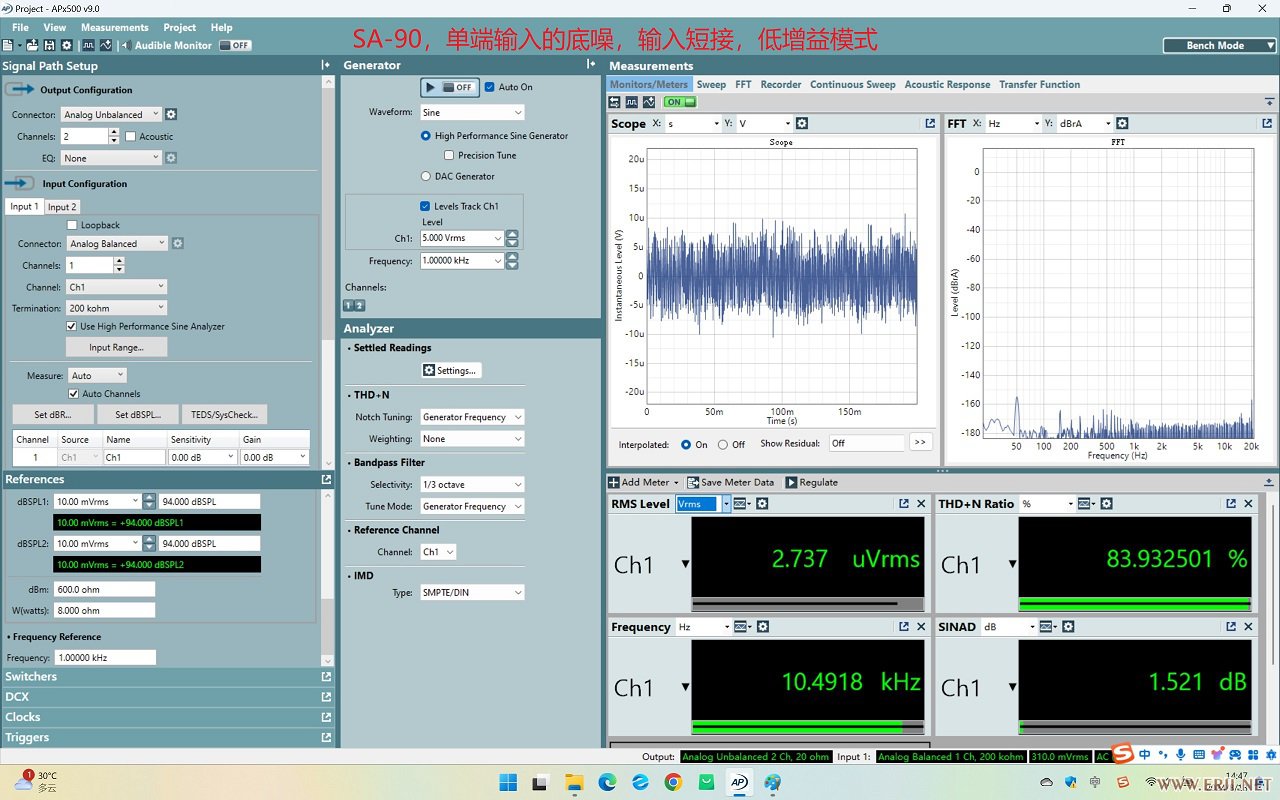The width and height of the screenshot is (1280, 800).
Task: Pop out the FFT graph panel
Action: [1266, 123]
